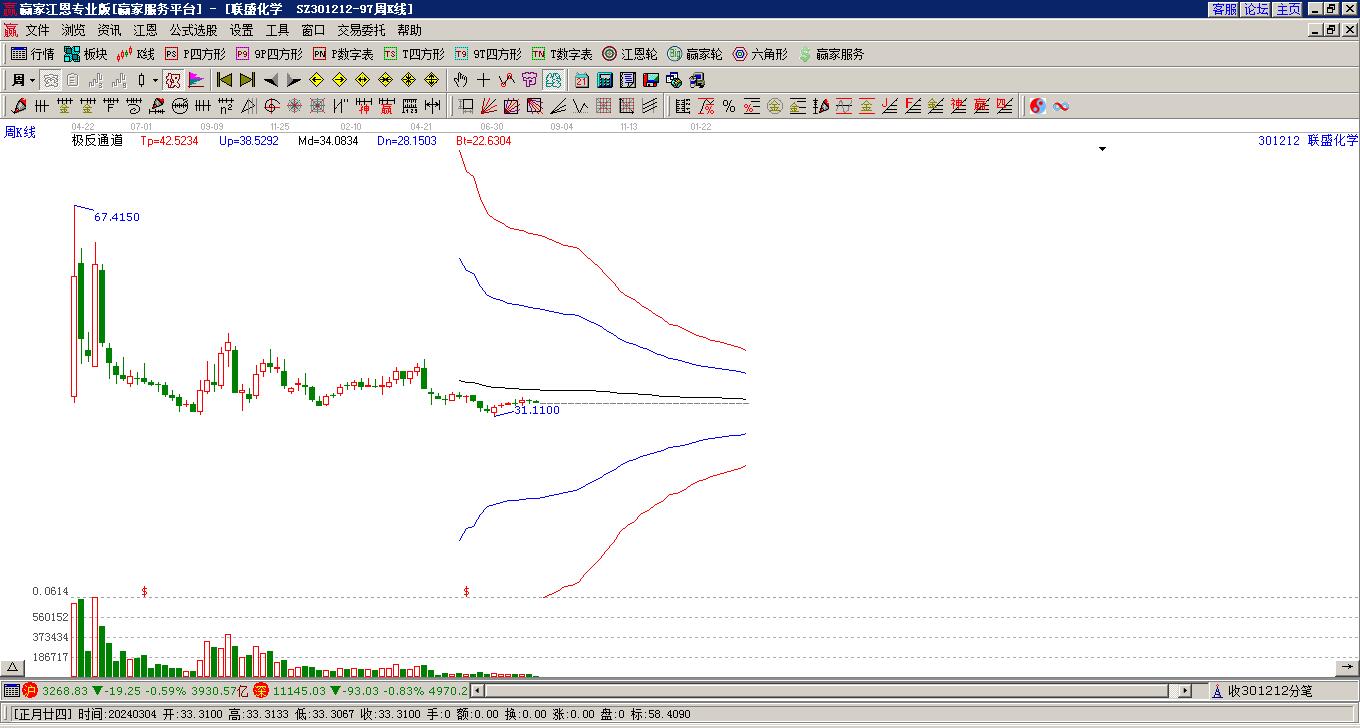The height and width of the screenshot is (728, 1360).
Task: Click the small black chart dropdown triangle
Action: [1103, 149]
